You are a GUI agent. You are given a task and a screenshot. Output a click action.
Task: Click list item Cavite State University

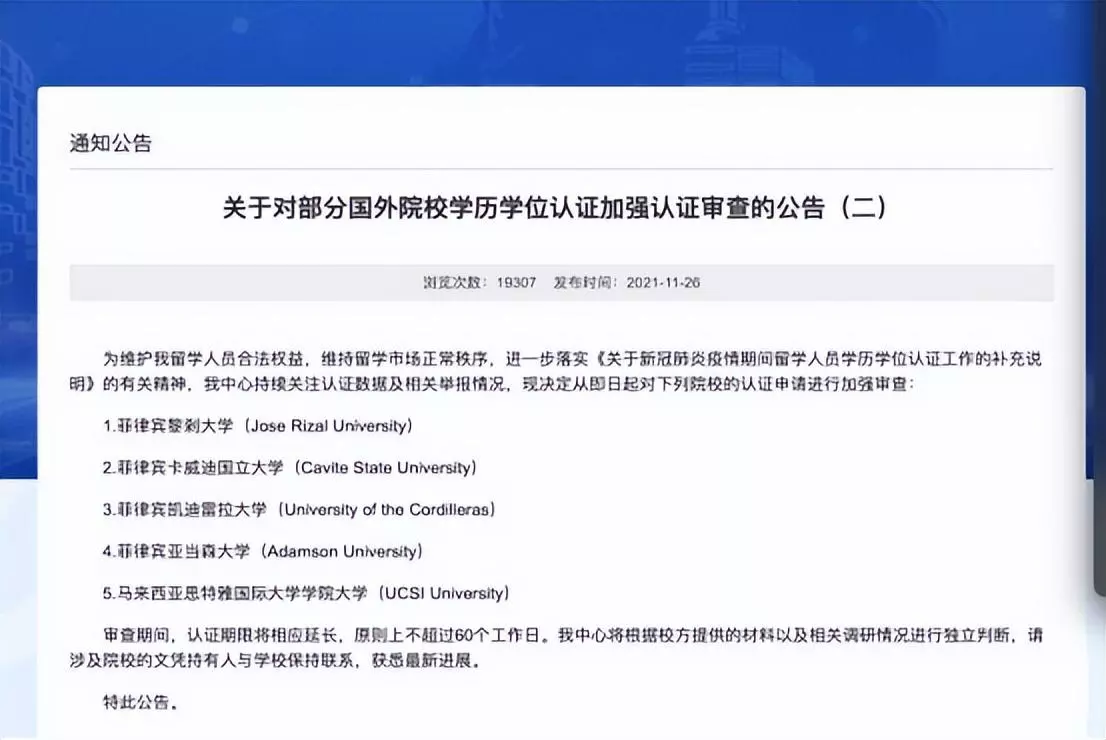[289, 468]
